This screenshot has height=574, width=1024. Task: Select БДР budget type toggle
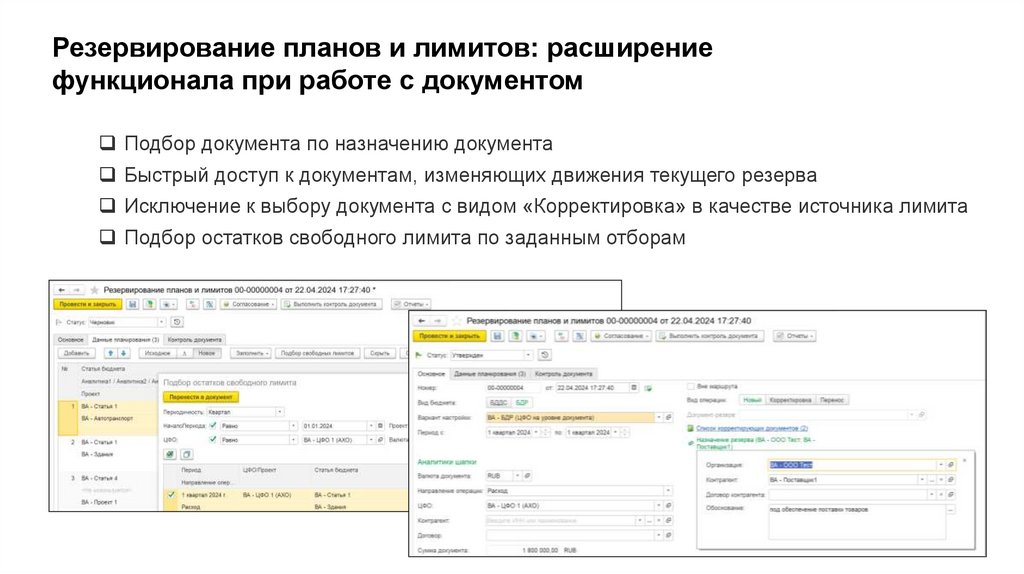pyautogui.click(x=521, y=403)
